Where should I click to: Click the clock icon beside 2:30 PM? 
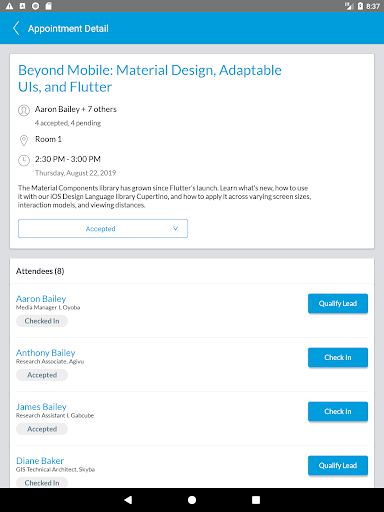[24, 160]
